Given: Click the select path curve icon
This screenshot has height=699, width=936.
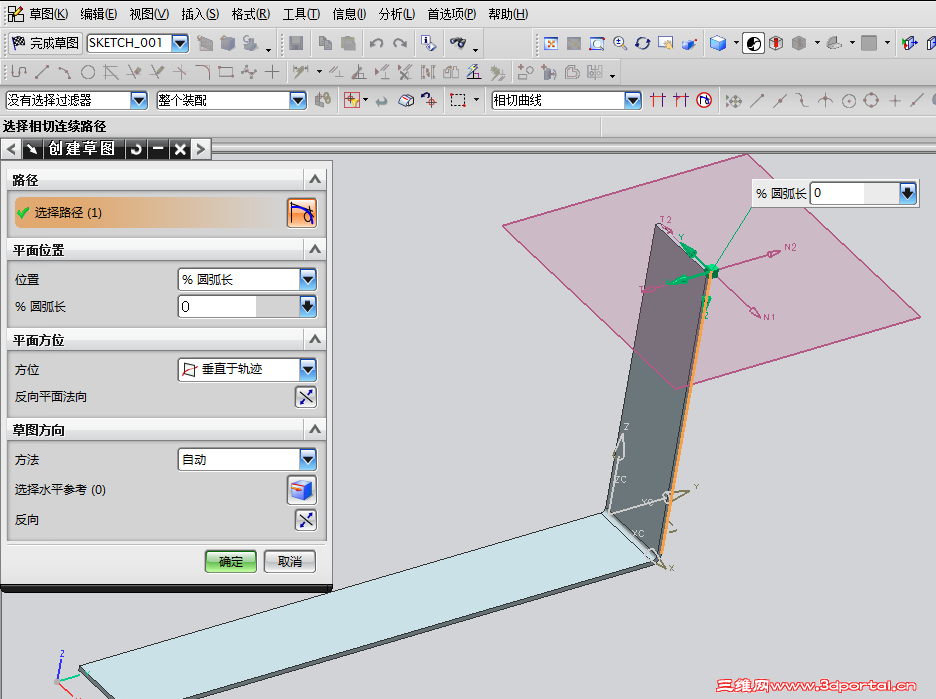Looking at the screenshot, I should [x=302, y=213].
